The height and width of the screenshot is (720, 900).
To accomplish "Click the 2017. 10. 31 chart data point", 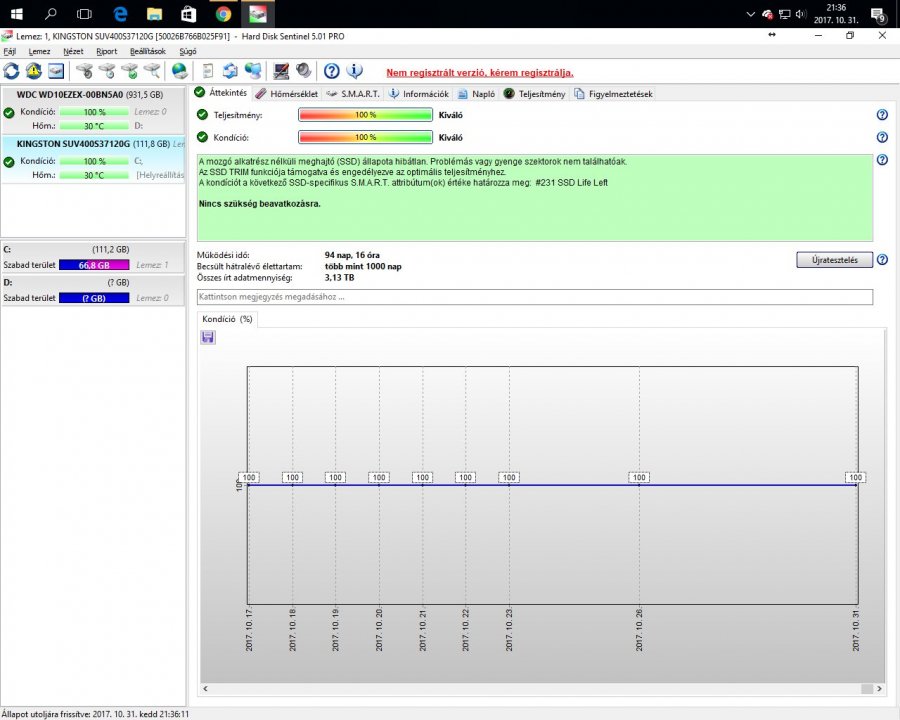I will [856, 485].
